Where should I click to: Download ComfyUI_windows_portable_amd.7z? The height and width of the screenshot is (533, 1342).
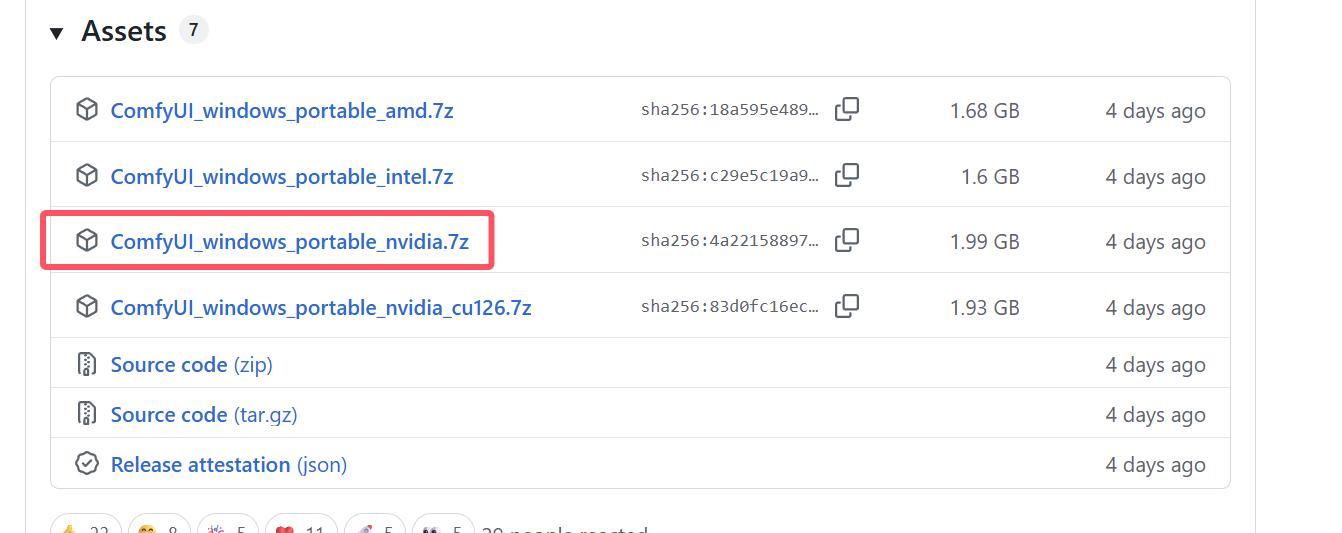coord(282,110)
